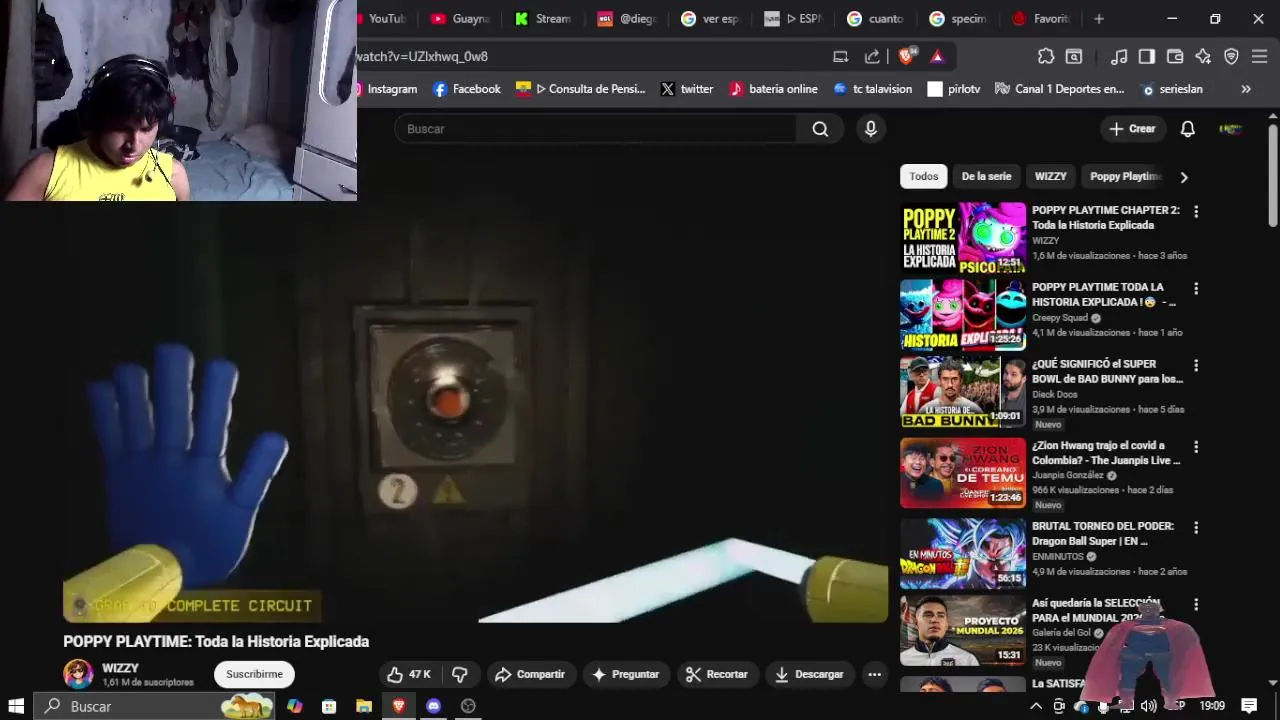The image size is (1280, 720).
Task: Switch to the Stream browser tab
Action: (543, 19)
